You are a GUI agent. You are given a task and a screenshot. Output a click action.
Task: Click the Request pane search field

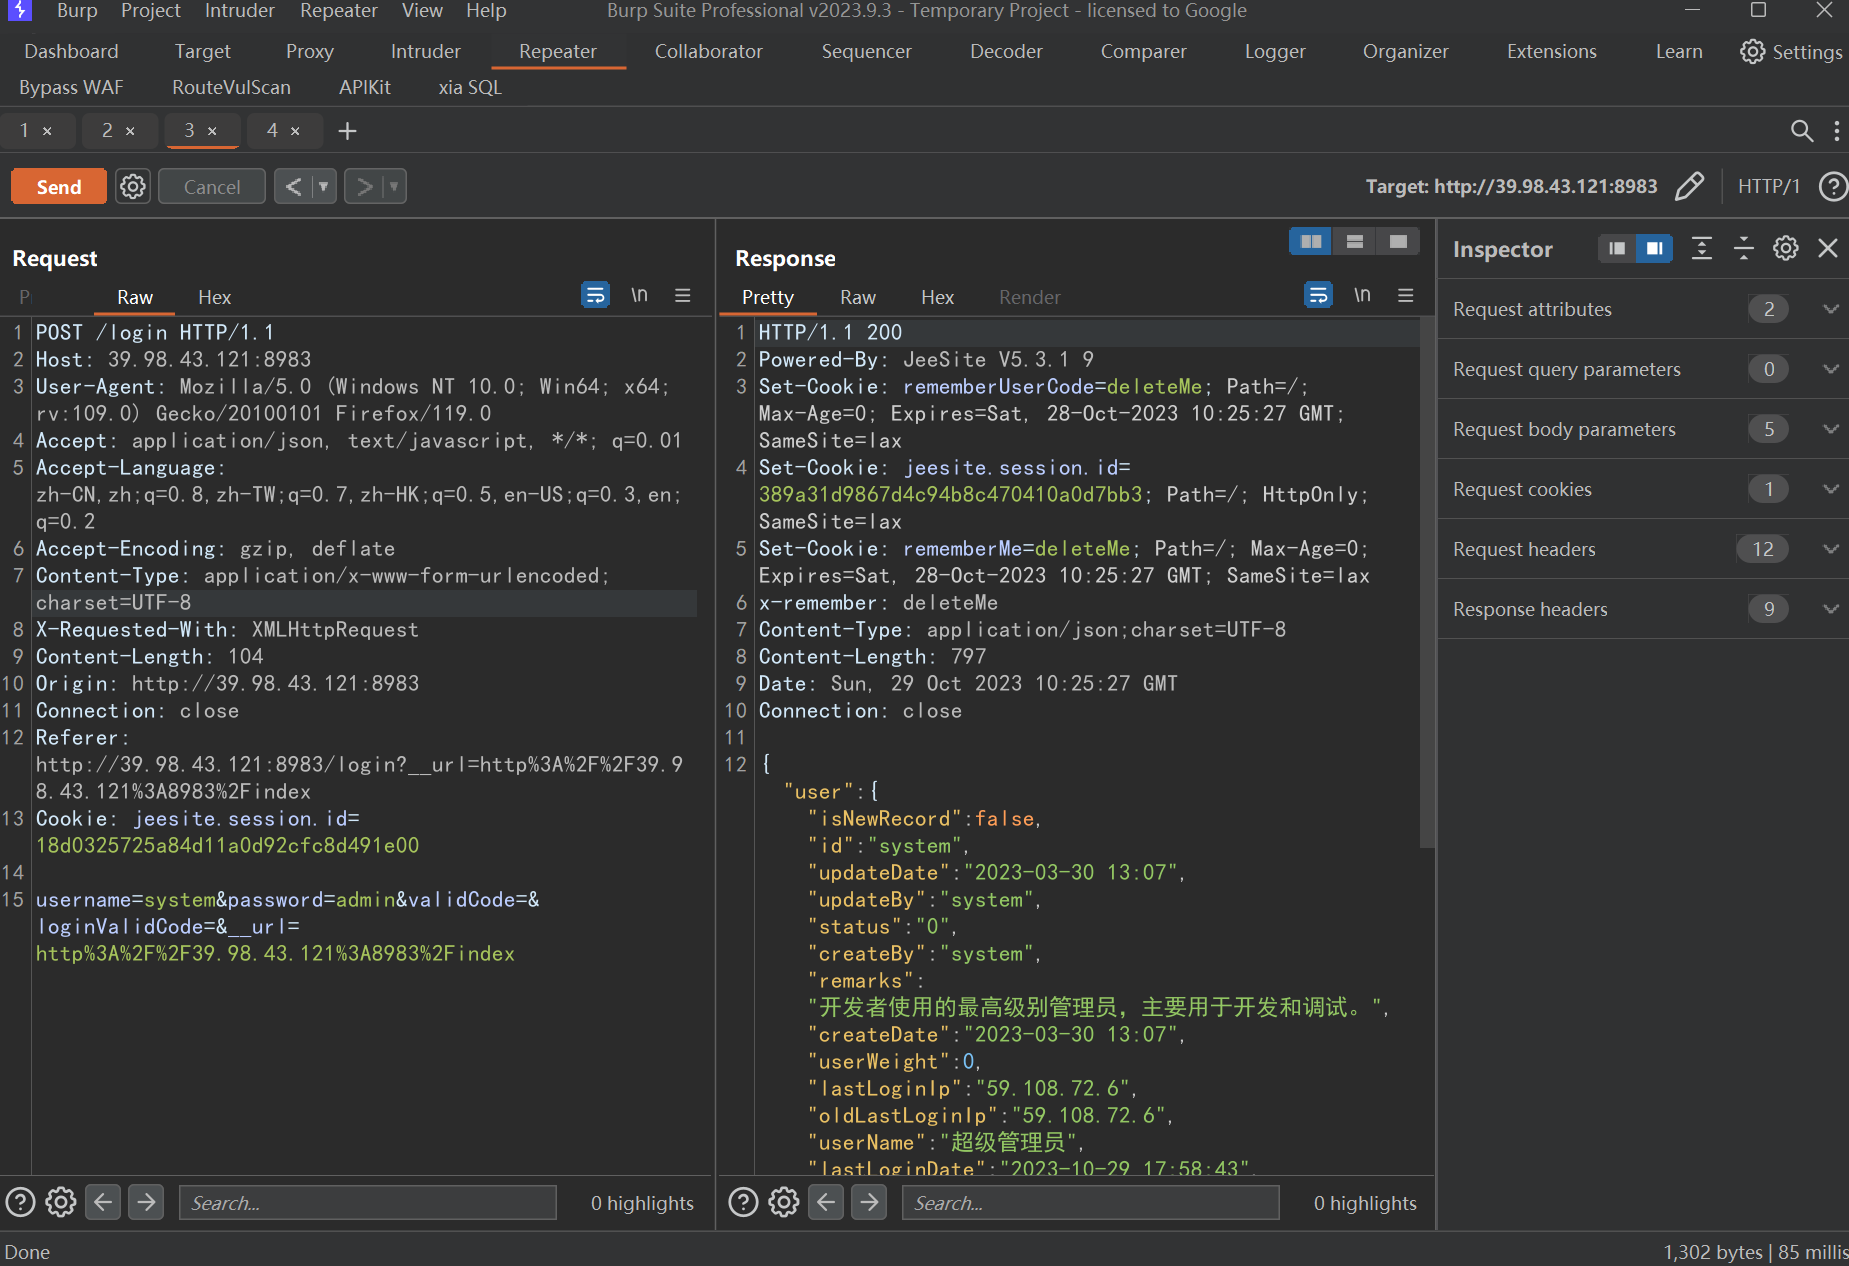pos(367,1203)
